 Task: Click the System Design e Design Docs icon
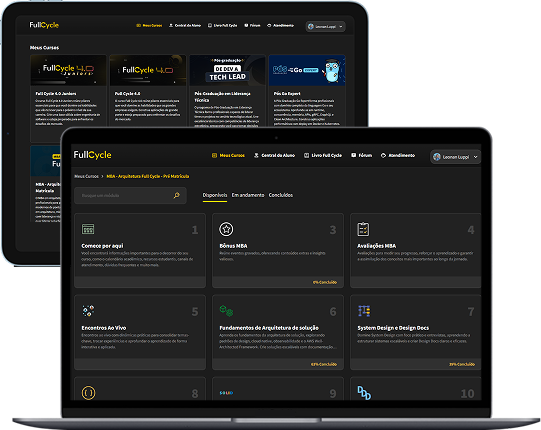coord(364,311)
